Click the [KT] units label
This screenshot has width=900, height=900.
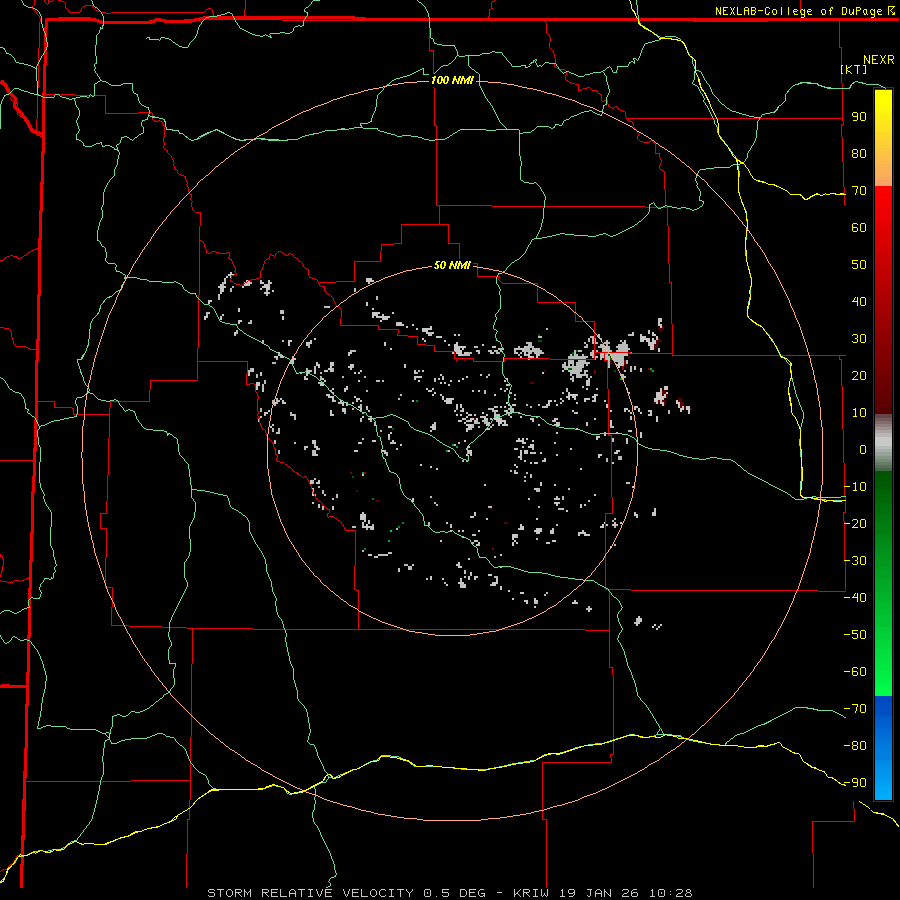click(854, 69)
